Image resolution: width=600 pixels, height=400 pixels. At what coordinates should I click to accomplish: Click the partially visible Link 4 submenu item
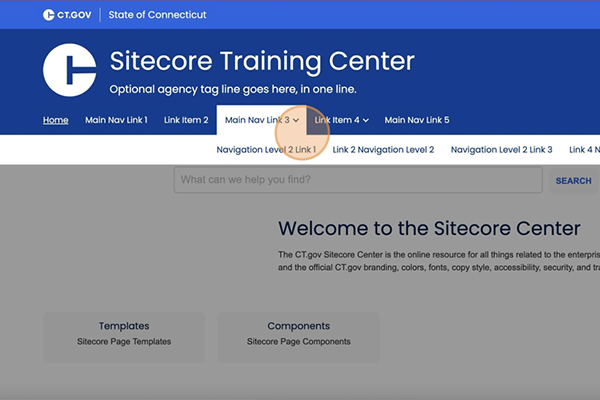pos(584,150)
